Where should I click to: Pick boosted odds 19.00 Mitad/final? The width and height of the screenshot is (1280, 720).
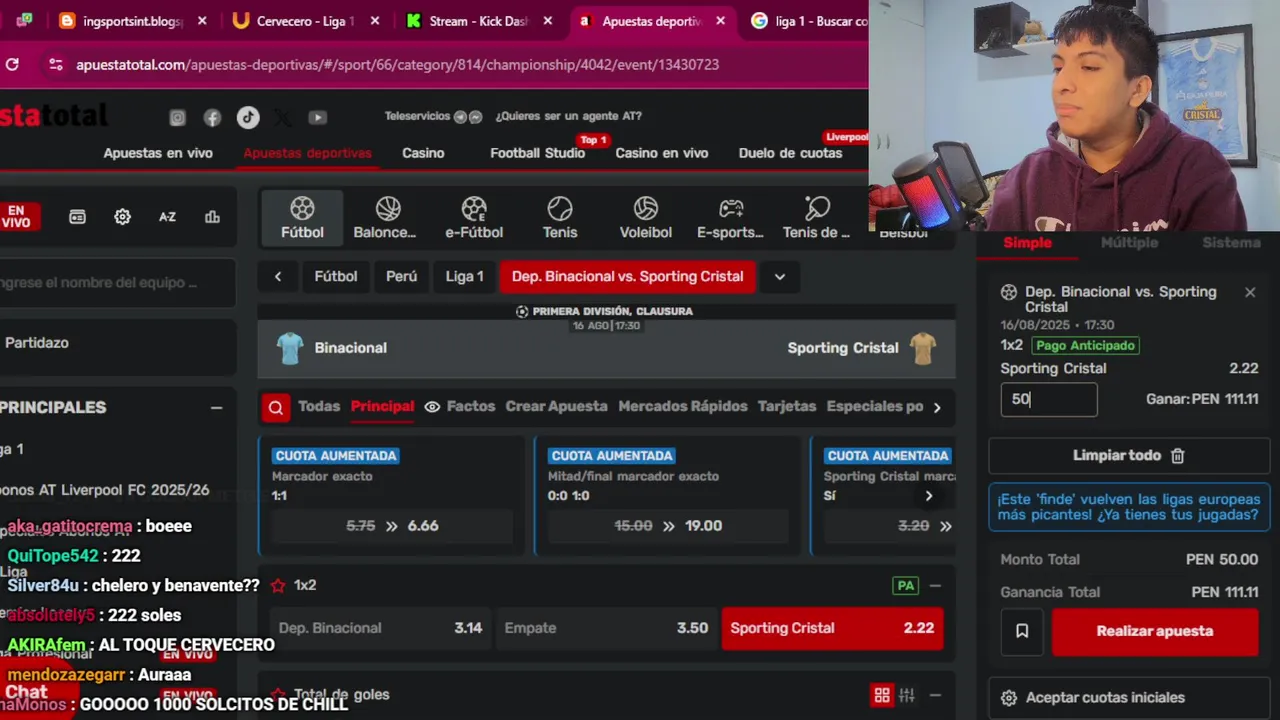668,526
